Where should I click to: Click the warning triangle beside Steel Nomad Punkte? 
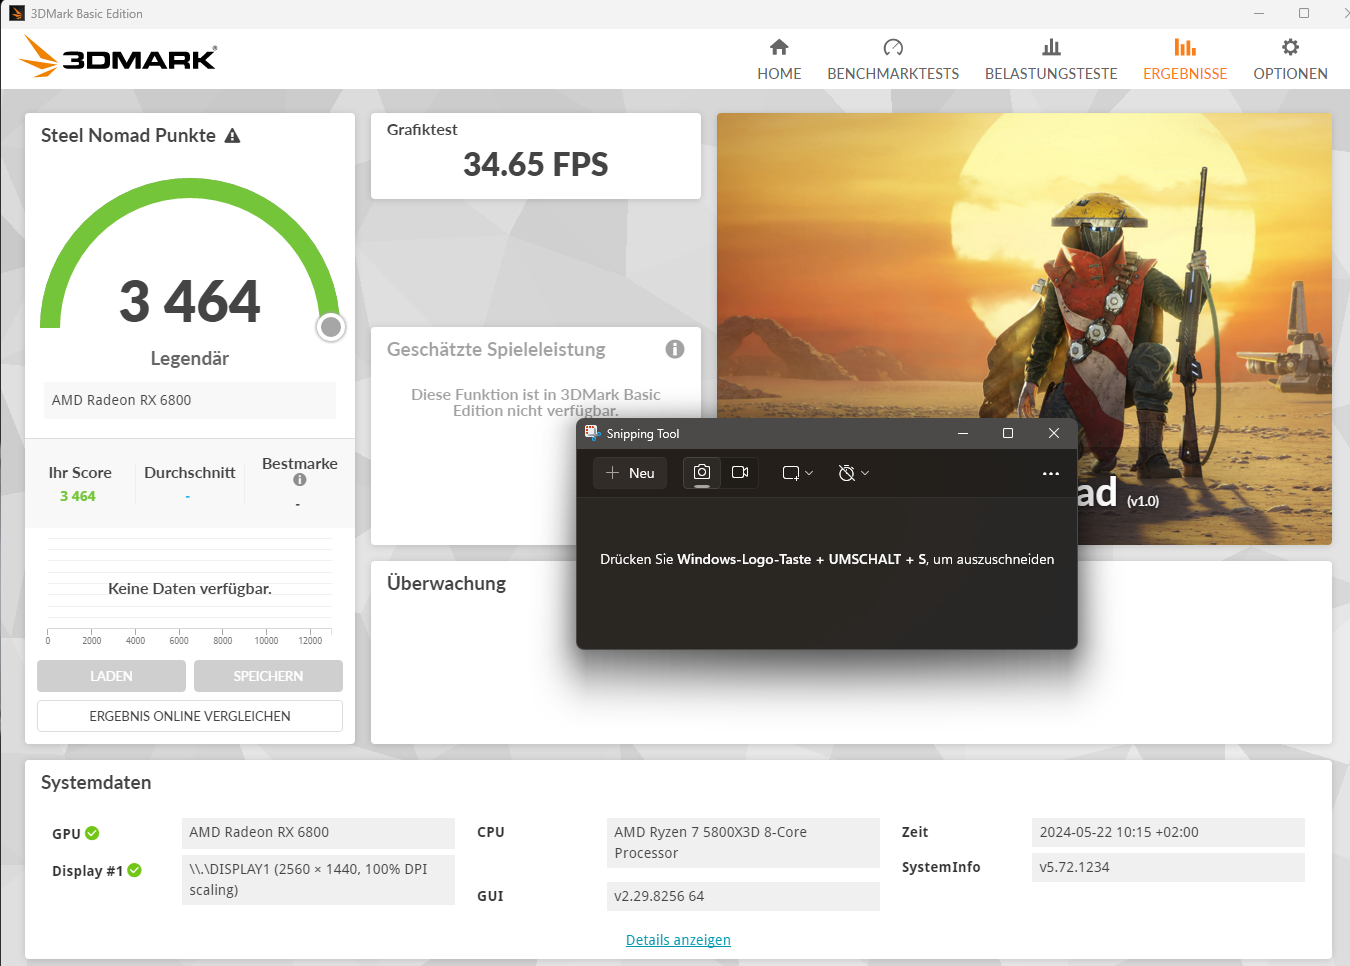(x=232, y=136)
